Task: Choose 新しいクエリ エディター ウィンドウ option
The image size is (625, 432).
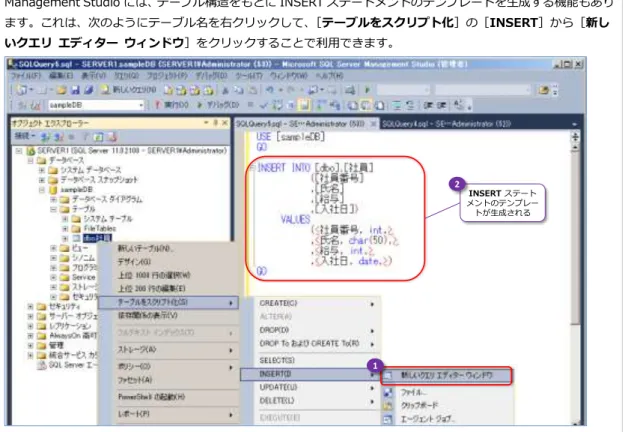Action: tap(446, 375)
